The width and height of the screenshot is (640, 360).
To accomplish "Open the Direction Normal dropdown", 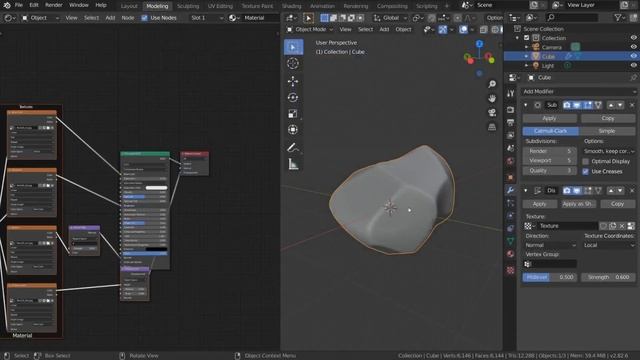I will tap(550, 245).
